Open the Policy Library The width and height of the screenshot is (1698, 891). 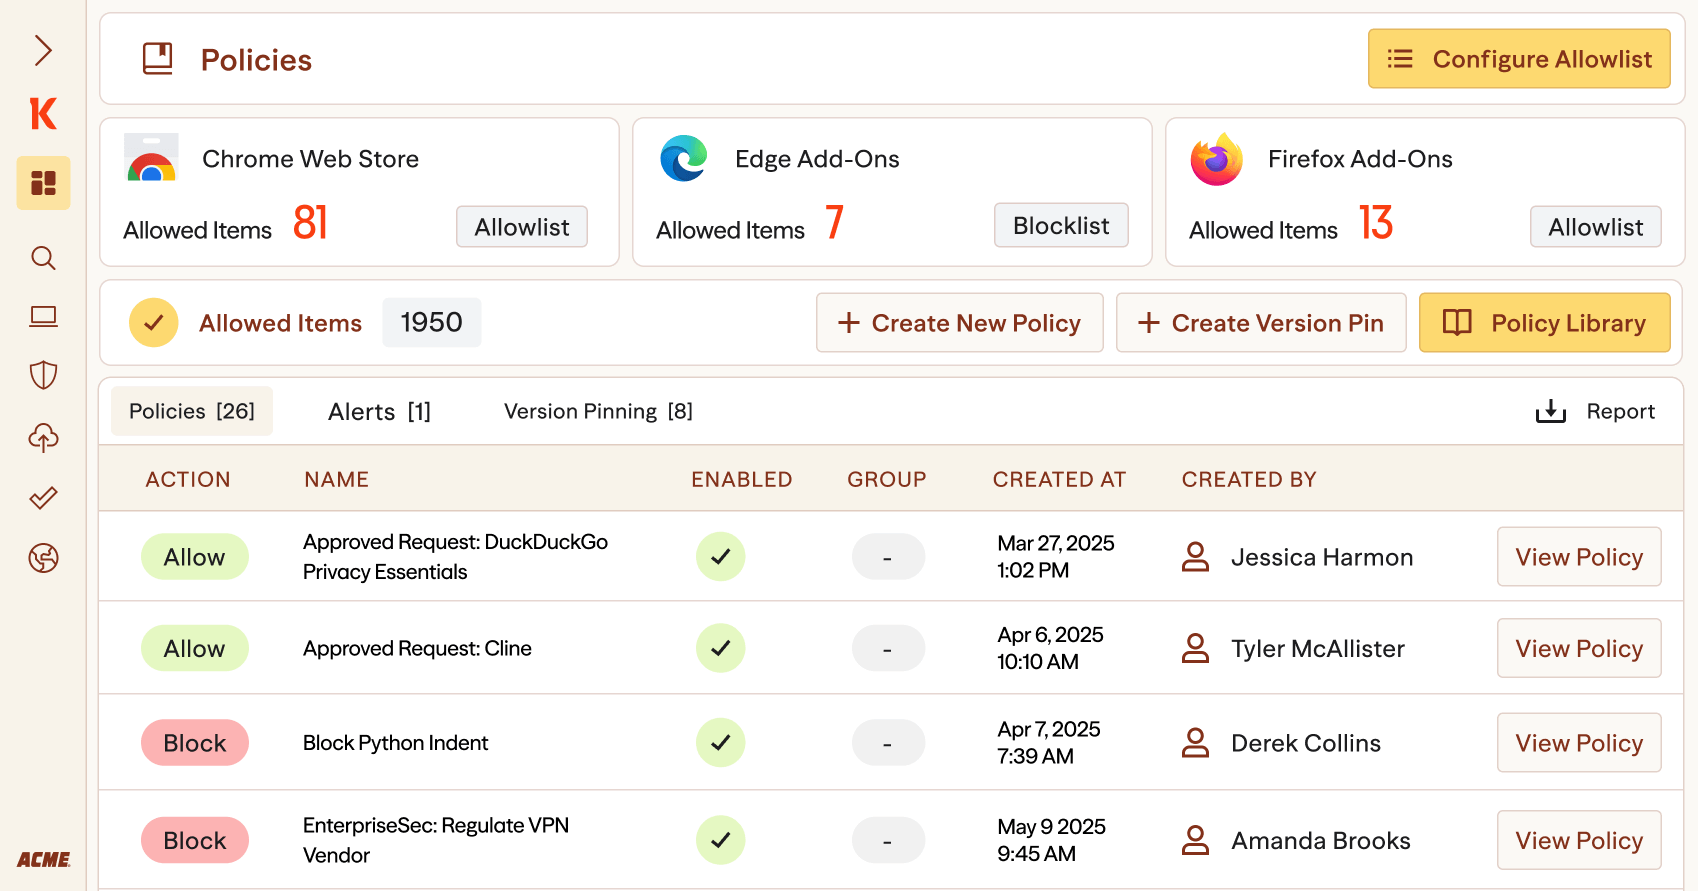pos(1545,323)
